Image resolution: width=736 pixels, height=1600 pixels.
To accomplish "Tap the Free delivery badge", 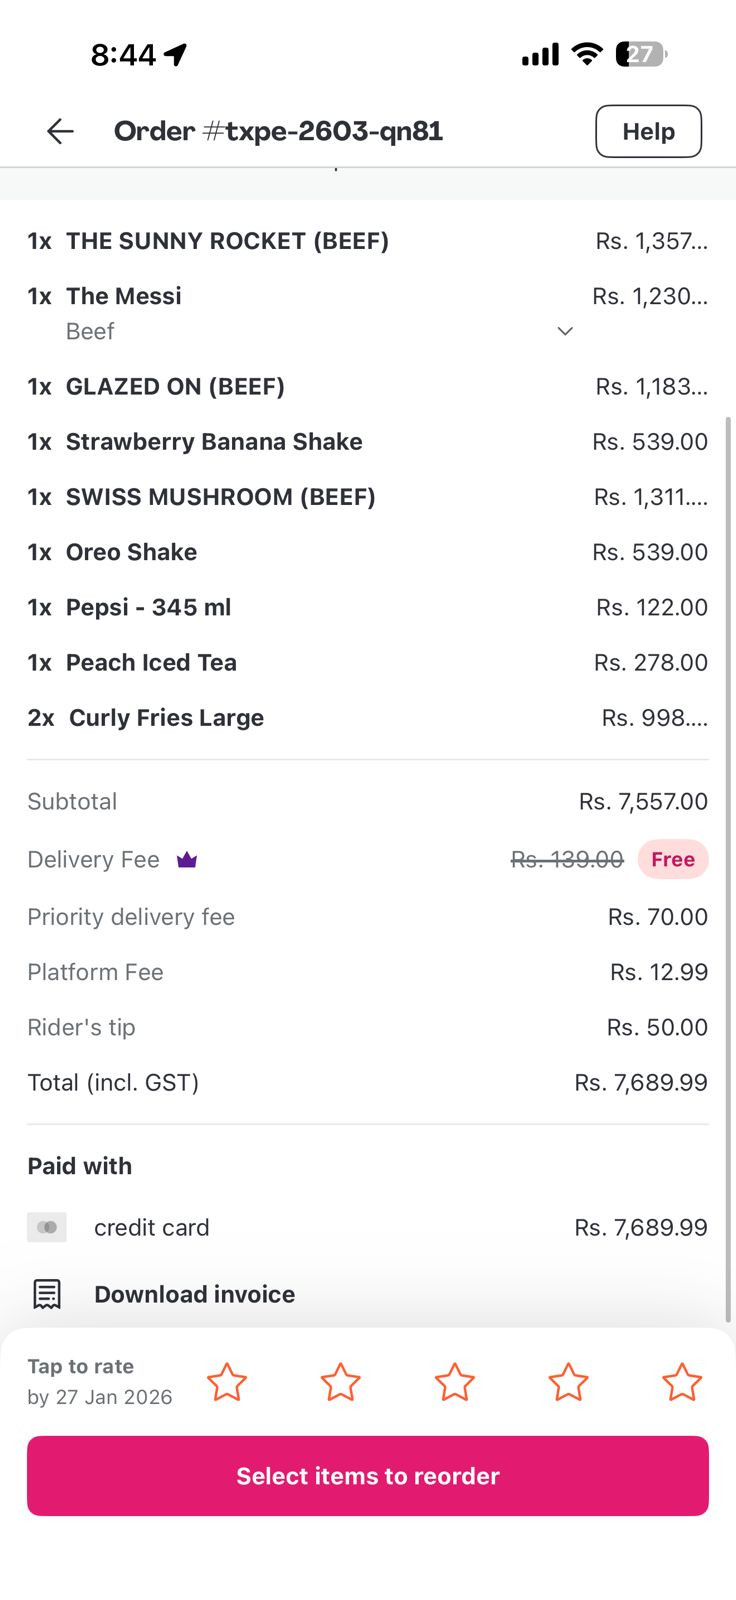I will 673,860.
